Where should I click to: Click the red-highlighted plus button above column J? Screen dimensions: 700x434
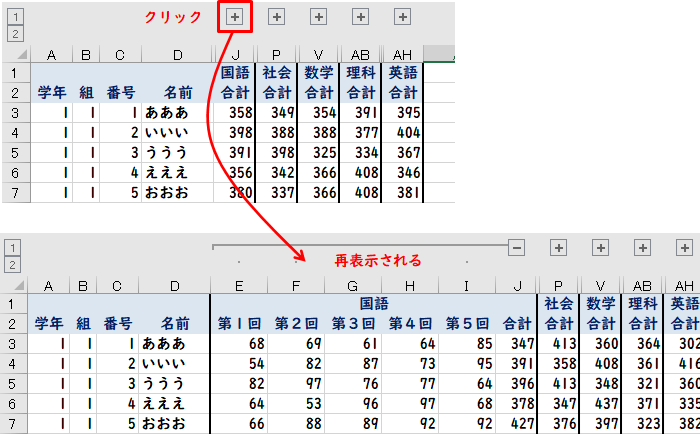233,17
